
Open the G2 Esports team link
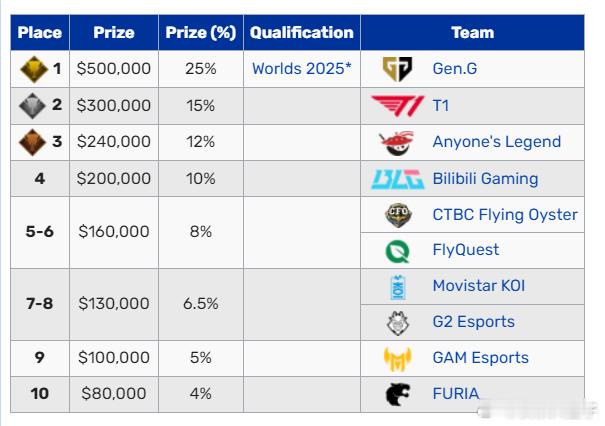pos(473,321)
